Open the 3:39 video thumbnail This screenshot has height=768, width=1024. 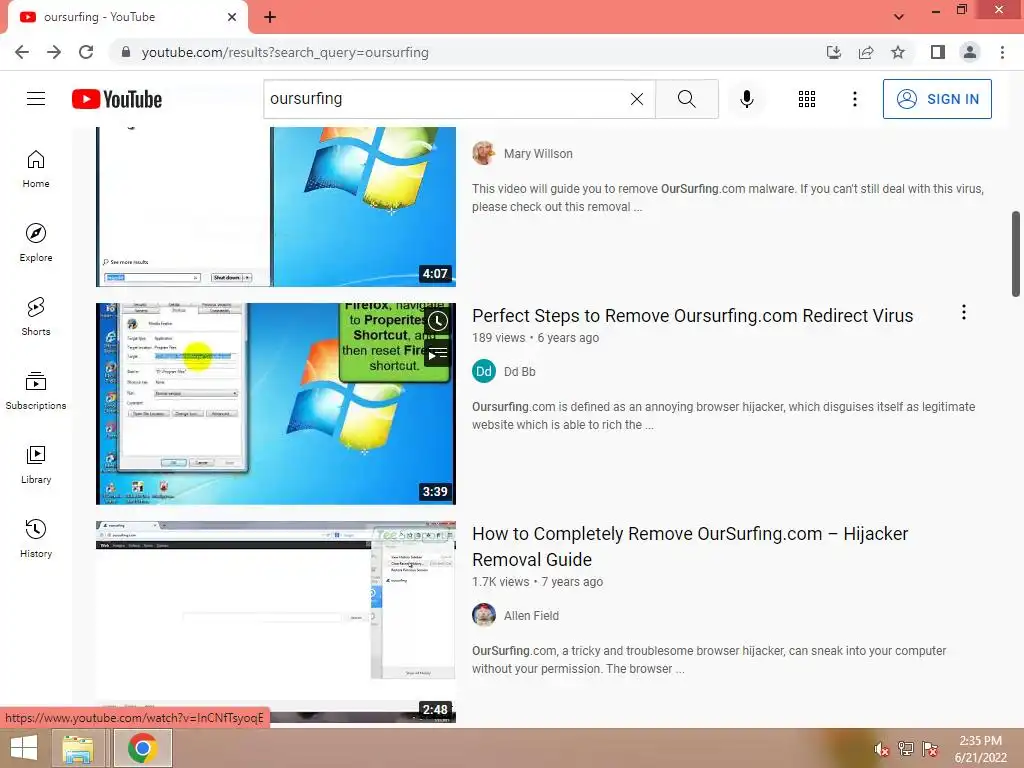[276, 404]
